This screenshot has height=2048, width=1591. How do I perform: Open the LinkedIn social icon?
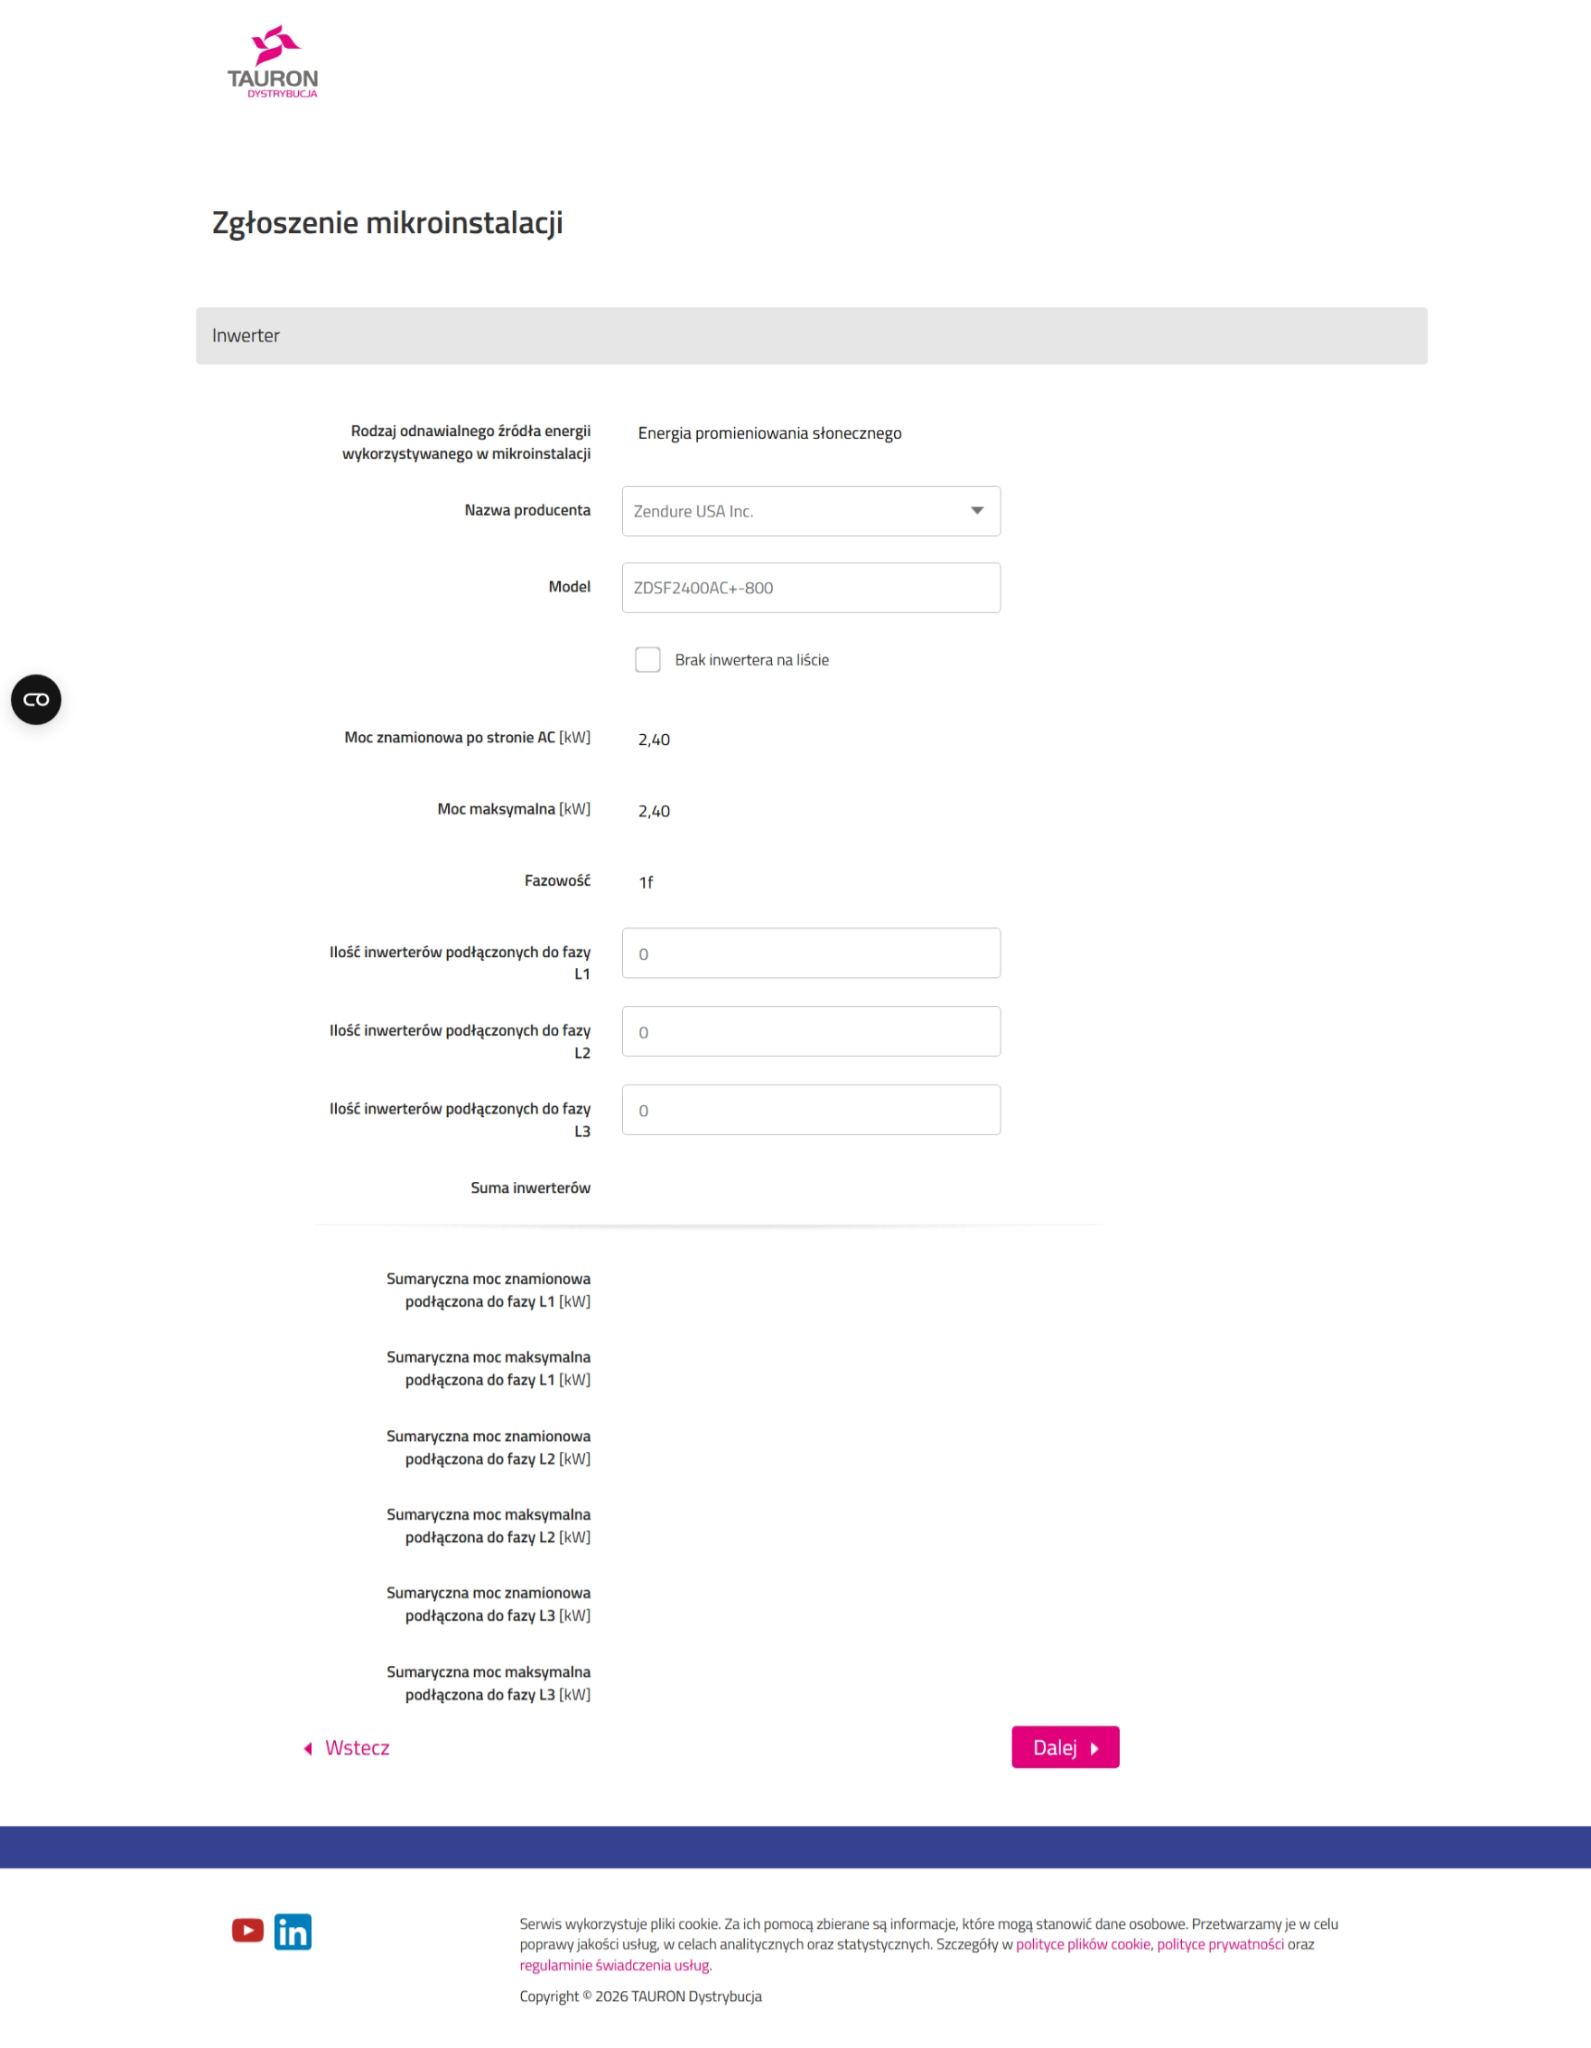(293, 1931)
